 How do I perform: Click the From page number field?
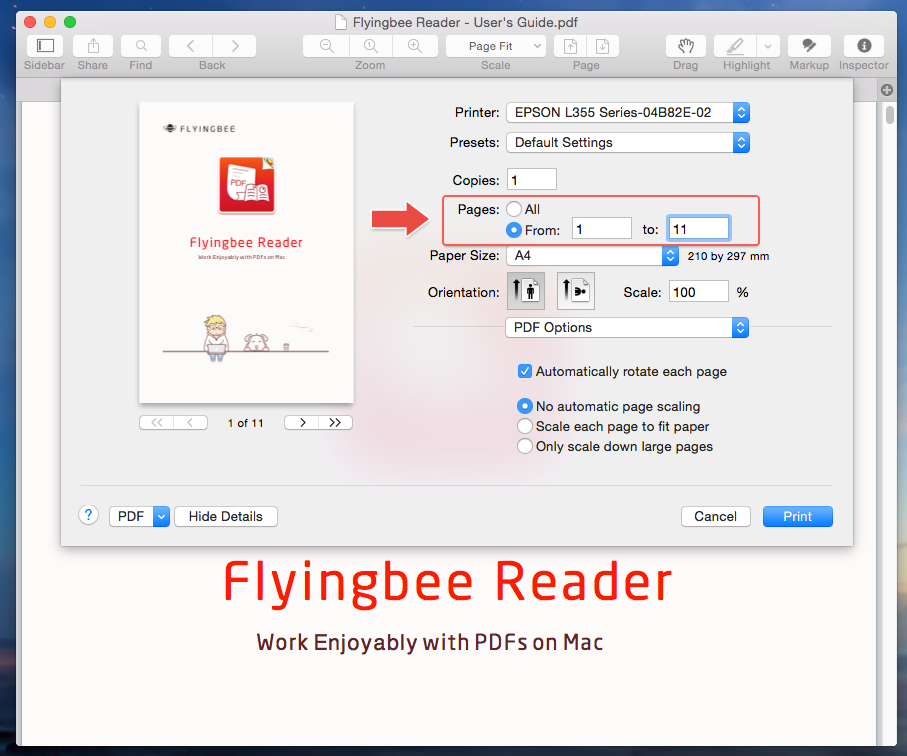(602, 228)
